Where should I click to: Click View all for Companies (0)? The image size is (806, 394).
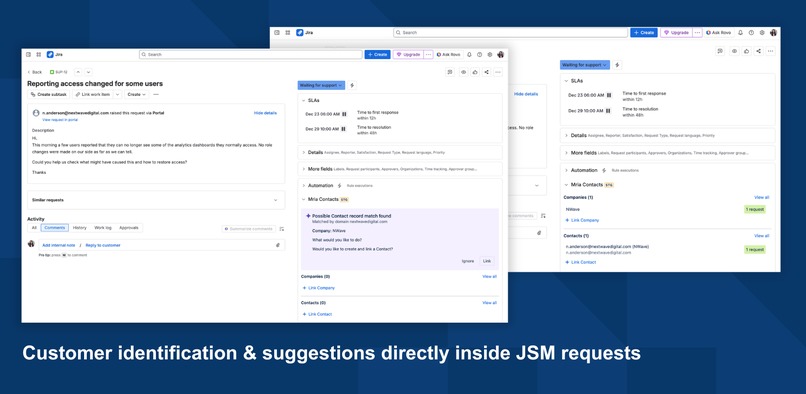point(489,277)
